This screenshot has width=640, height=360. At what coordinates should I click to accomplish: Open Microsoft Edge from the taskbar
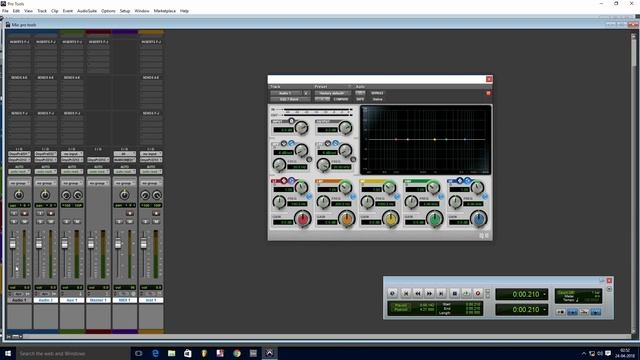point(155,353)
